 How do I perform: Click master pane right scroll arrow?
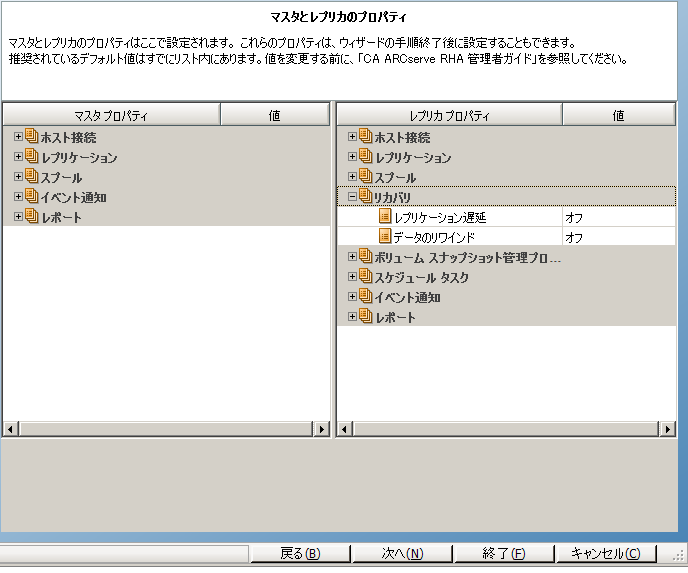point(322,429)
